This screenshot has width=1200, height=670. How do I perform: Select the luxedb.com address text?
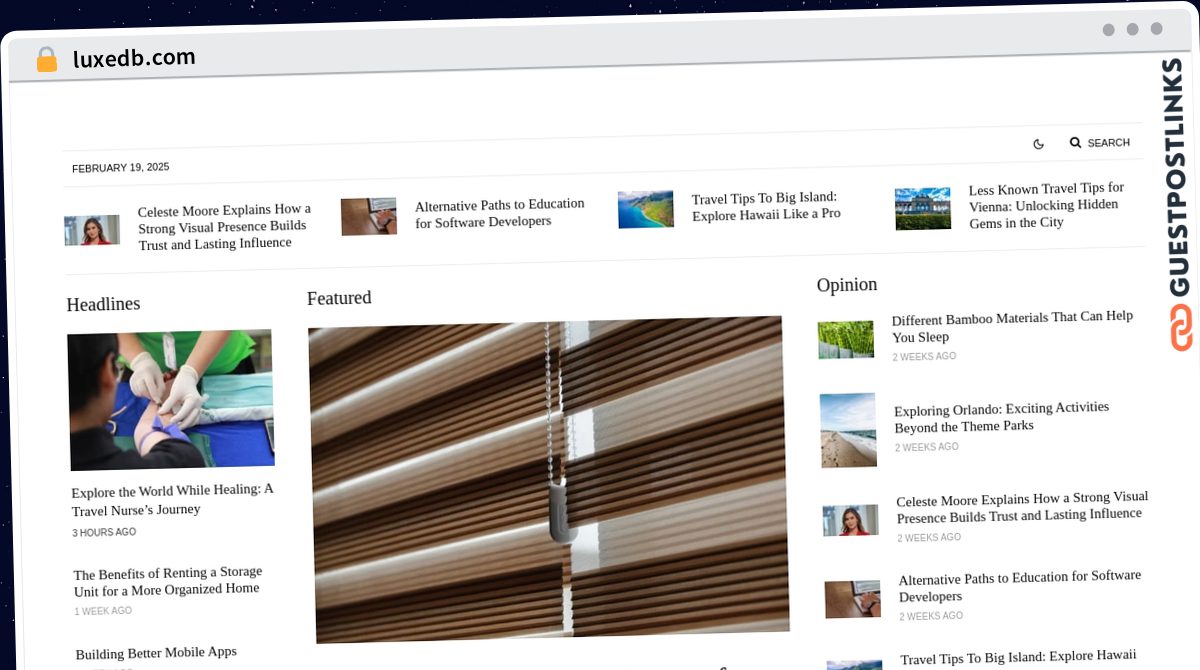(134, 58)
